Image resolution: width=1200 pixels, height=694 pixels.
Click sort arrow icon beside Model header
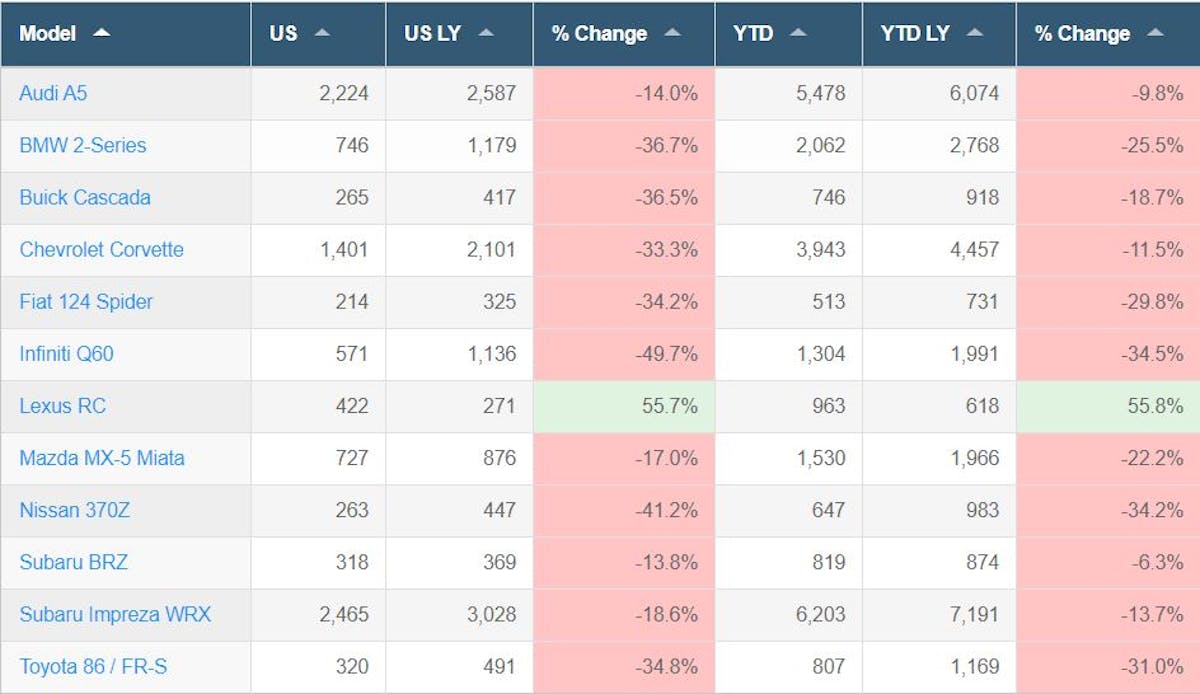(x=101, y=33)
